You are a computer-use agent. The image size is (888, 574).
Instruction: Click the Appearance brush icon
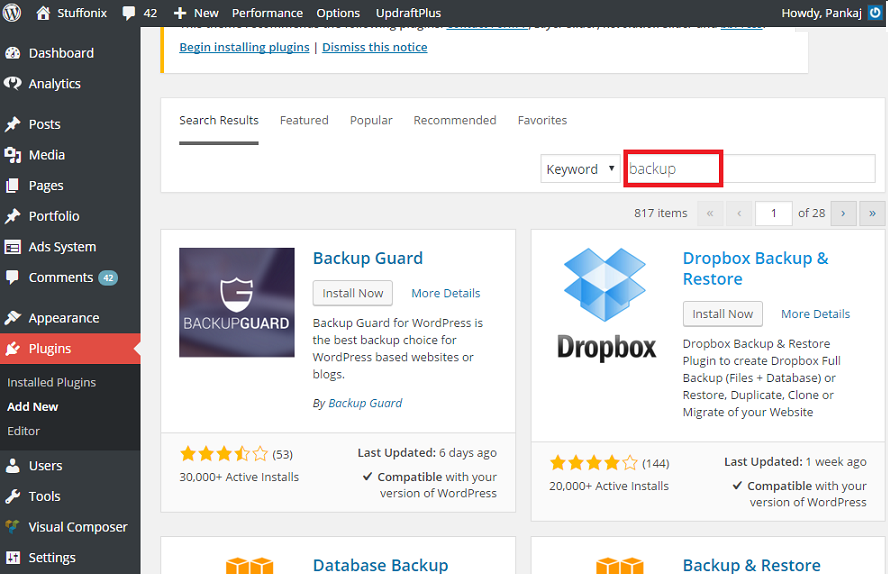[12, 318]
